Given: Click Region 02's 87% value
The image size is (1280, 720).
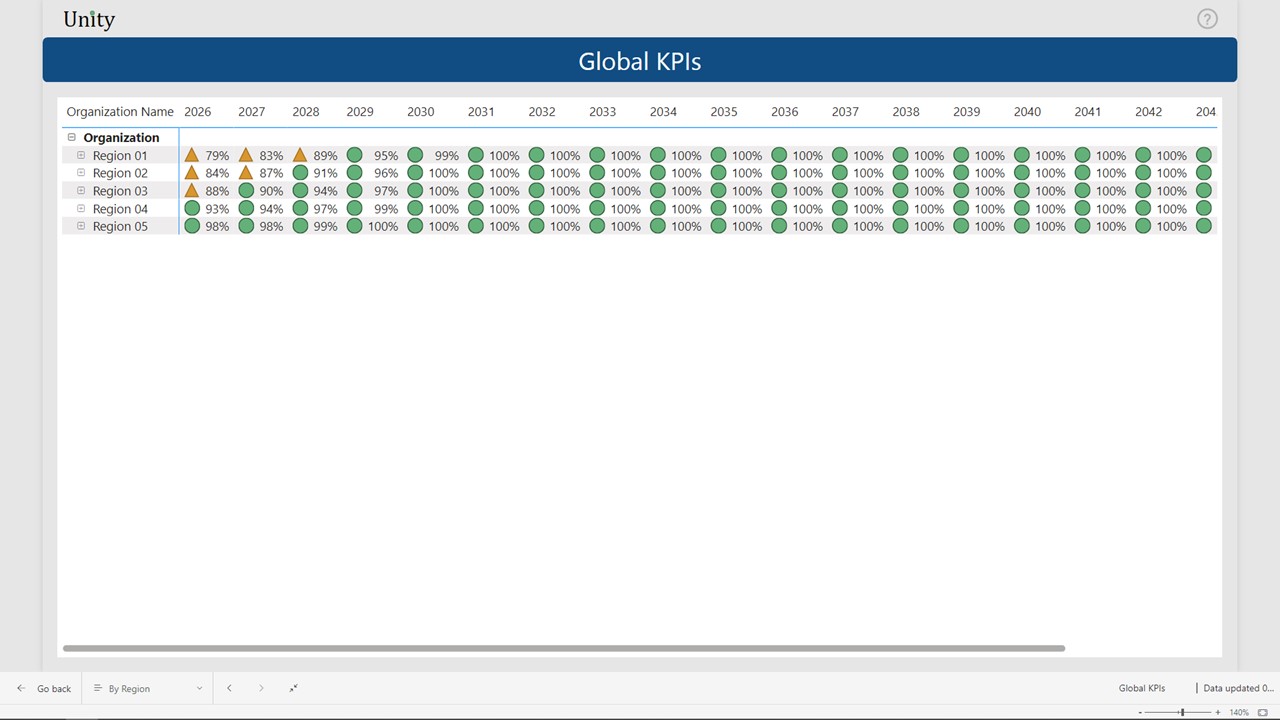Looking at the screenshot, I should click(x=271, y=174).
